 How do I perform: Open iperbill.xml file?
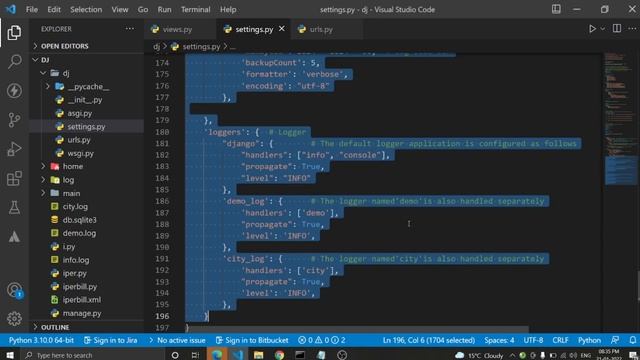point(82,300)
